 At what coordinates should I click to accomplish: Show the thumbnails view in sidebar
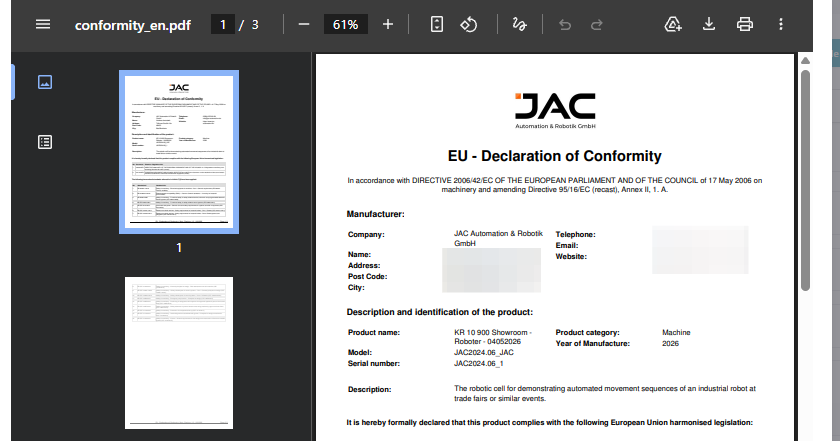pos(45,82)
